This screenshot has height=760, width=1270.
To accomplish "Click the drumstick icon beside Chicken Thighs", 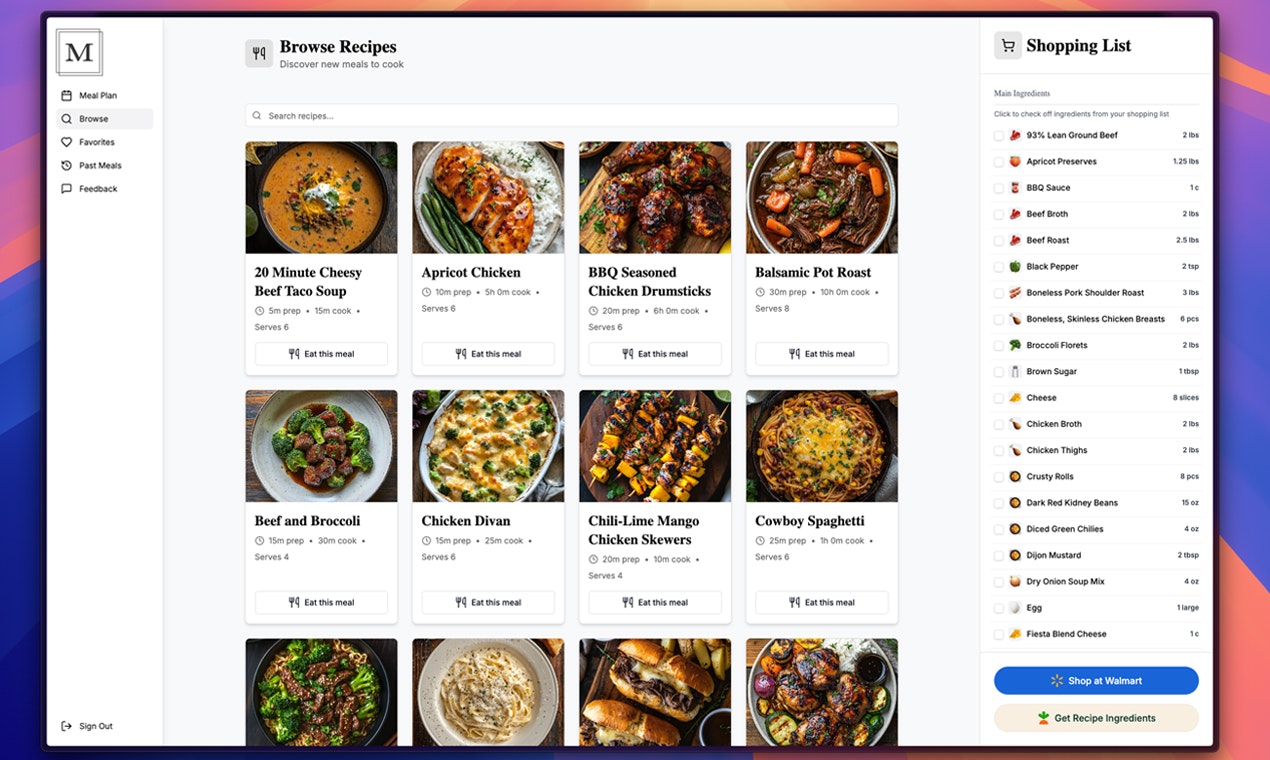I will coord(1015,450).
